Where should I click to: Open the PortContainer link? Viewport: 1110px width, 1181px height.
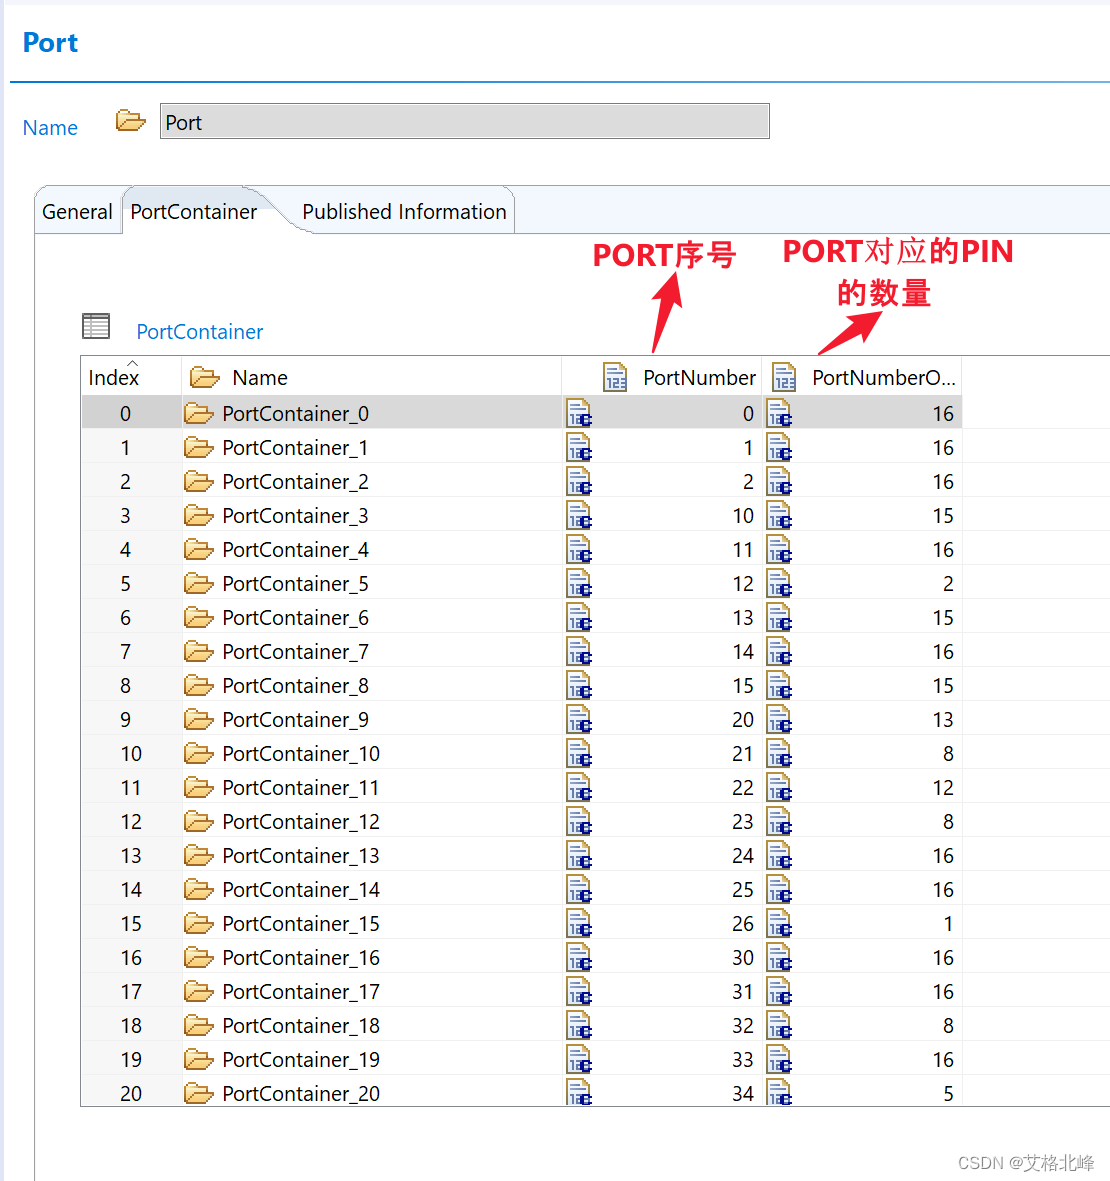pos(199,331)
